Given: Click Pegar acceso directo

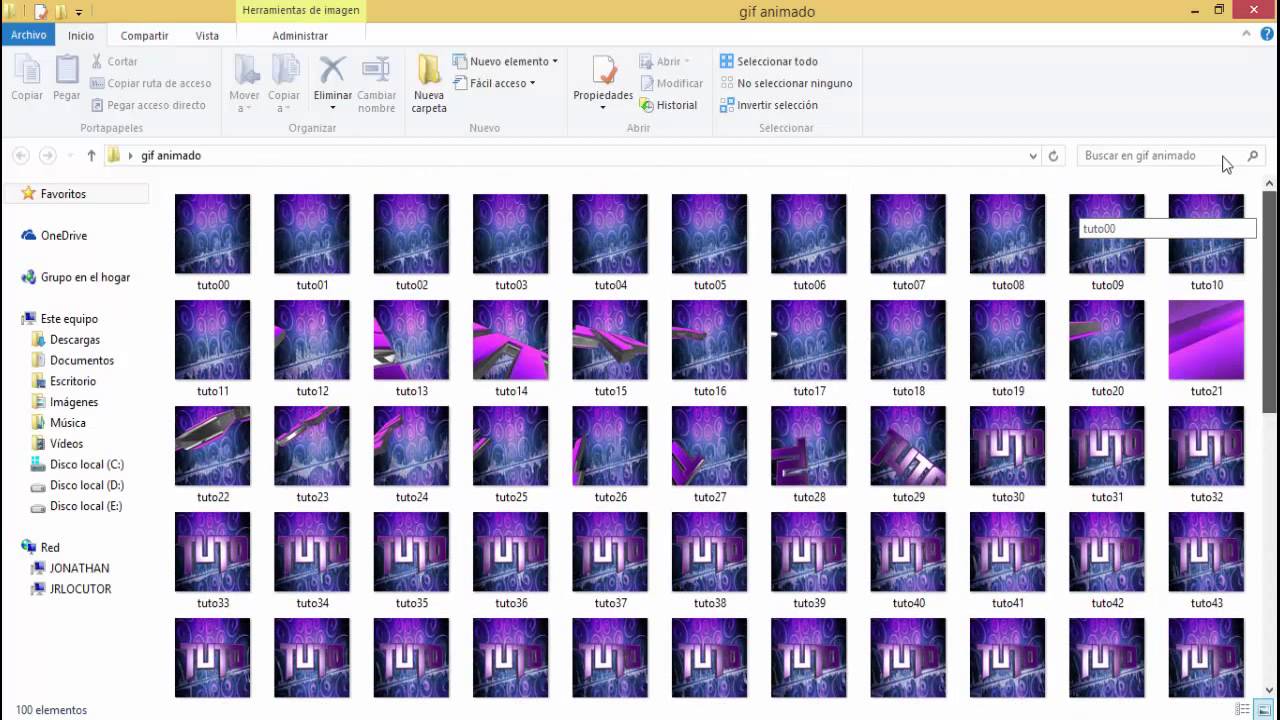Looking at the screenshot, I should tap(148, 105).
